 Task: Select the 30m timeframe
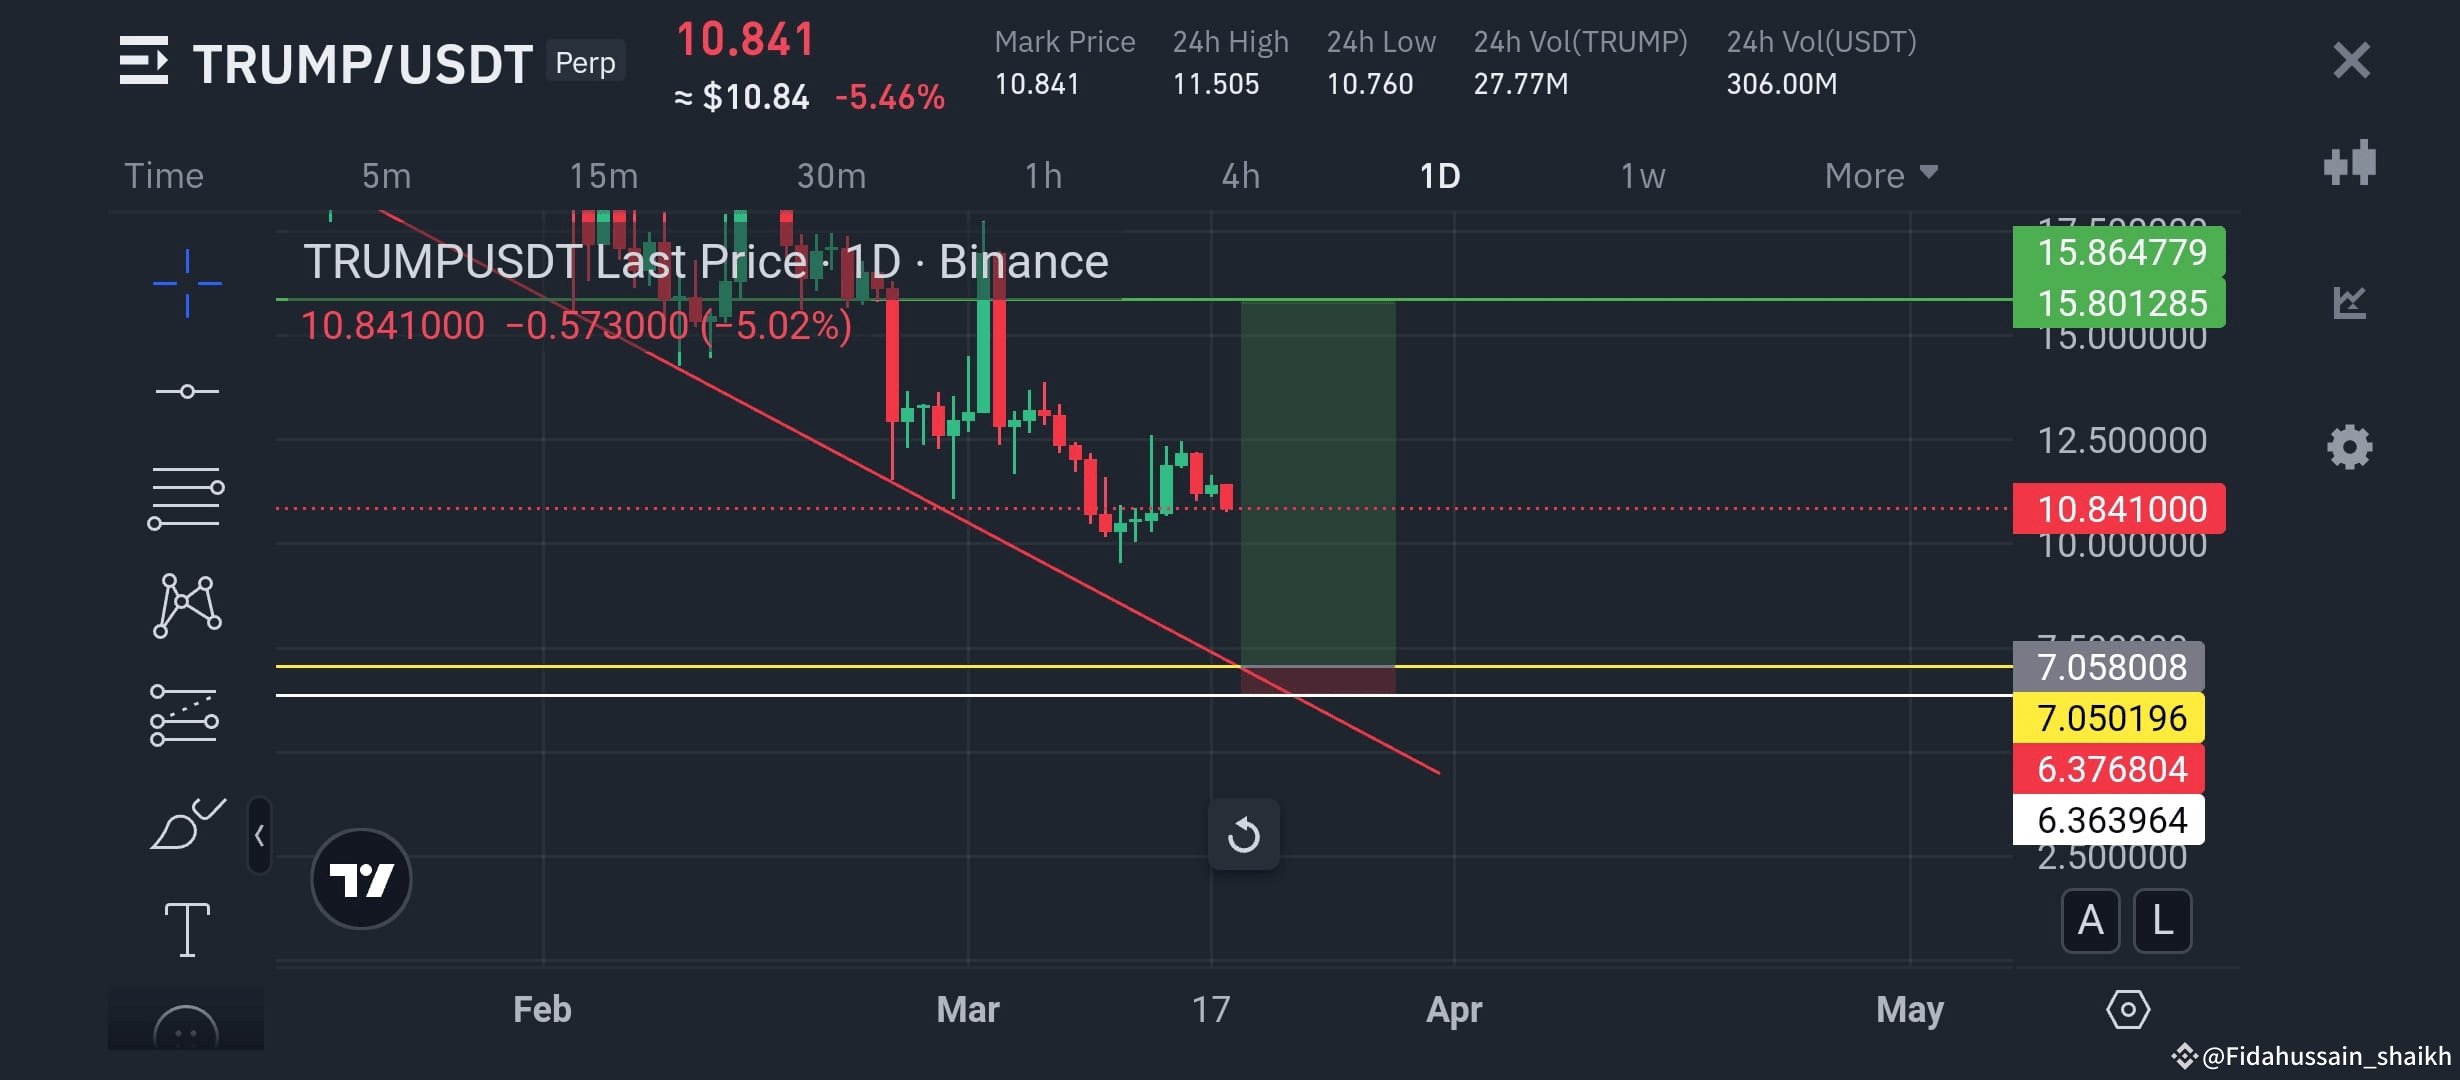click(x=831, y=176)
